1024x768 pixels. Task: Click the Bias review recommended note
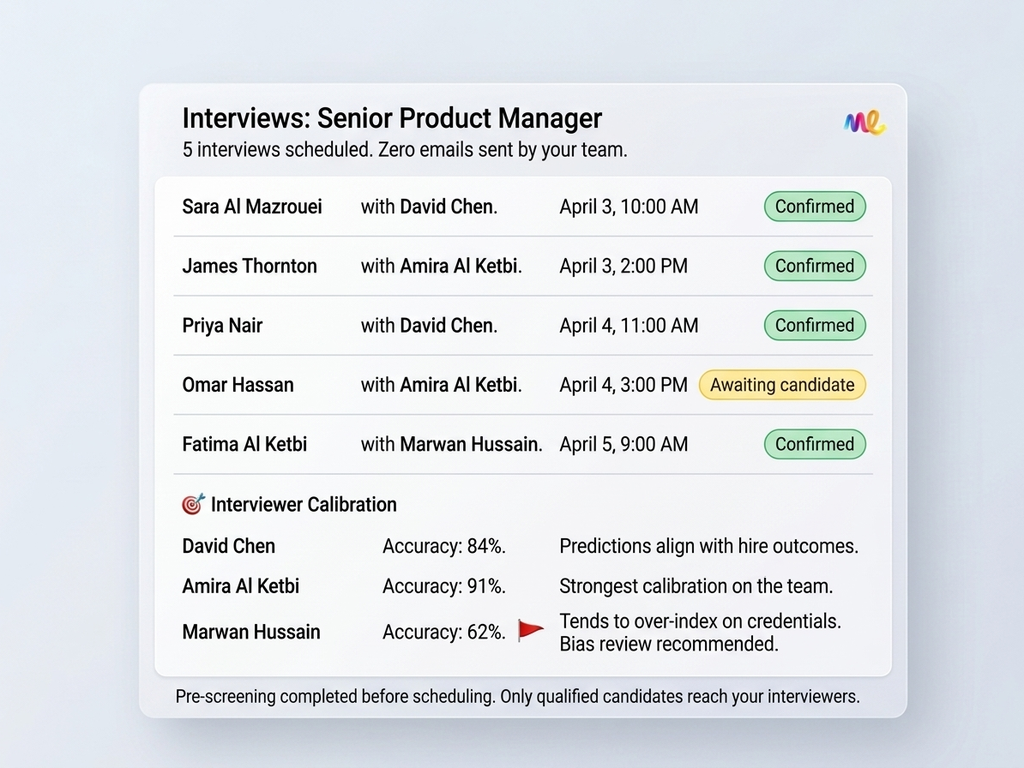(x=668, y=644)
